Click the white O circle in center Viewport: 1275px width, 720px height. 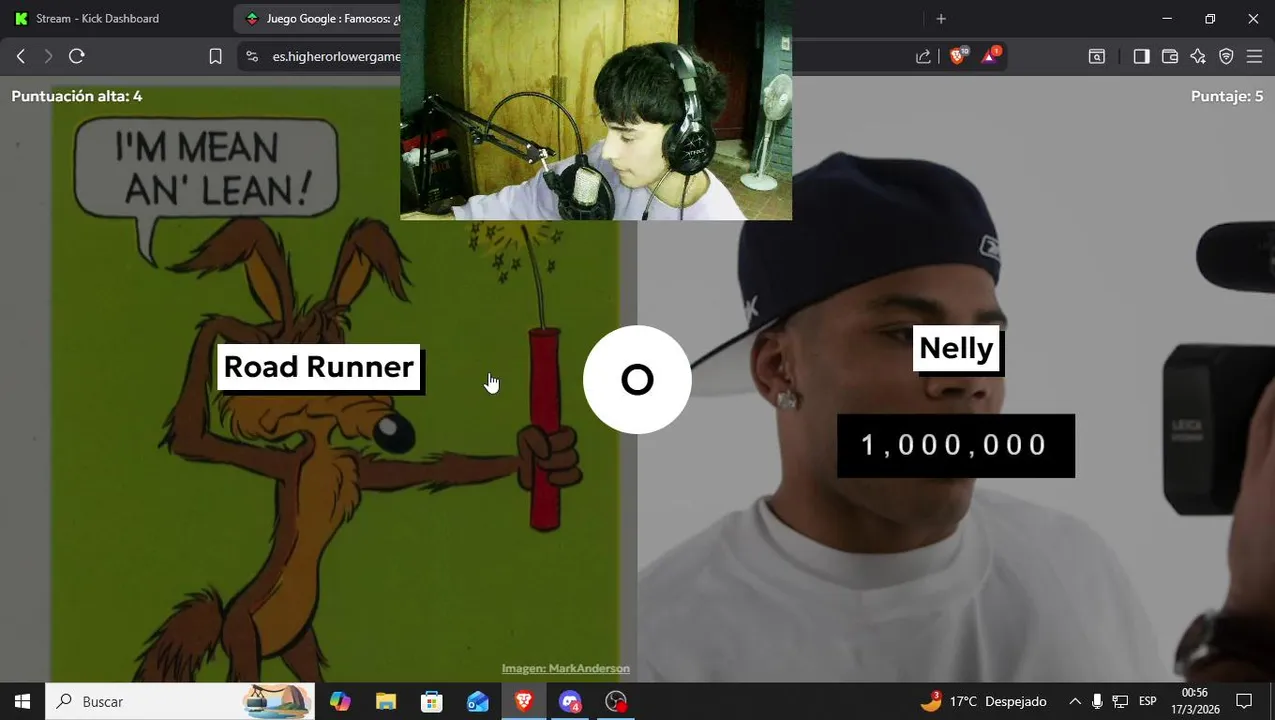637,380
